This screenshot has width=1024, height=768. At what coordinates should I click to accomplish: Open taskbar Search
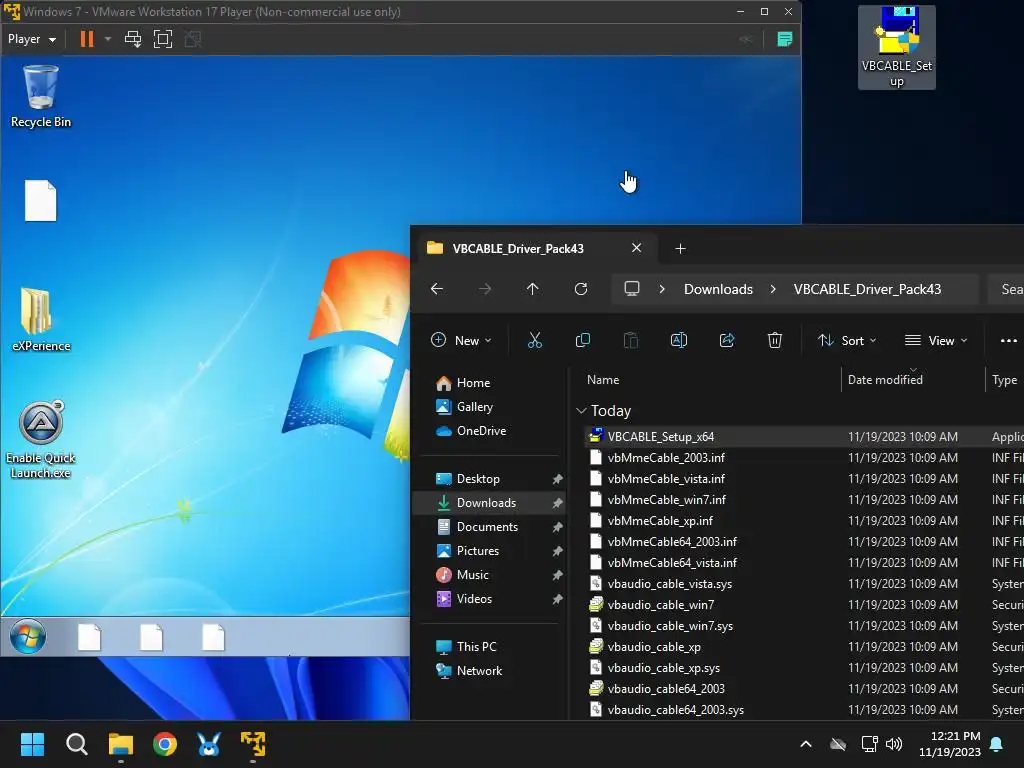[76, 744]
